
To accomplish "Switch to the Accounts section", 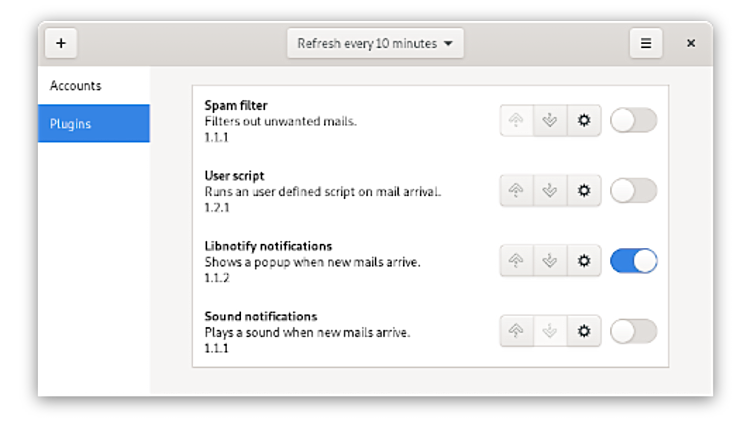I will point(94,86).
